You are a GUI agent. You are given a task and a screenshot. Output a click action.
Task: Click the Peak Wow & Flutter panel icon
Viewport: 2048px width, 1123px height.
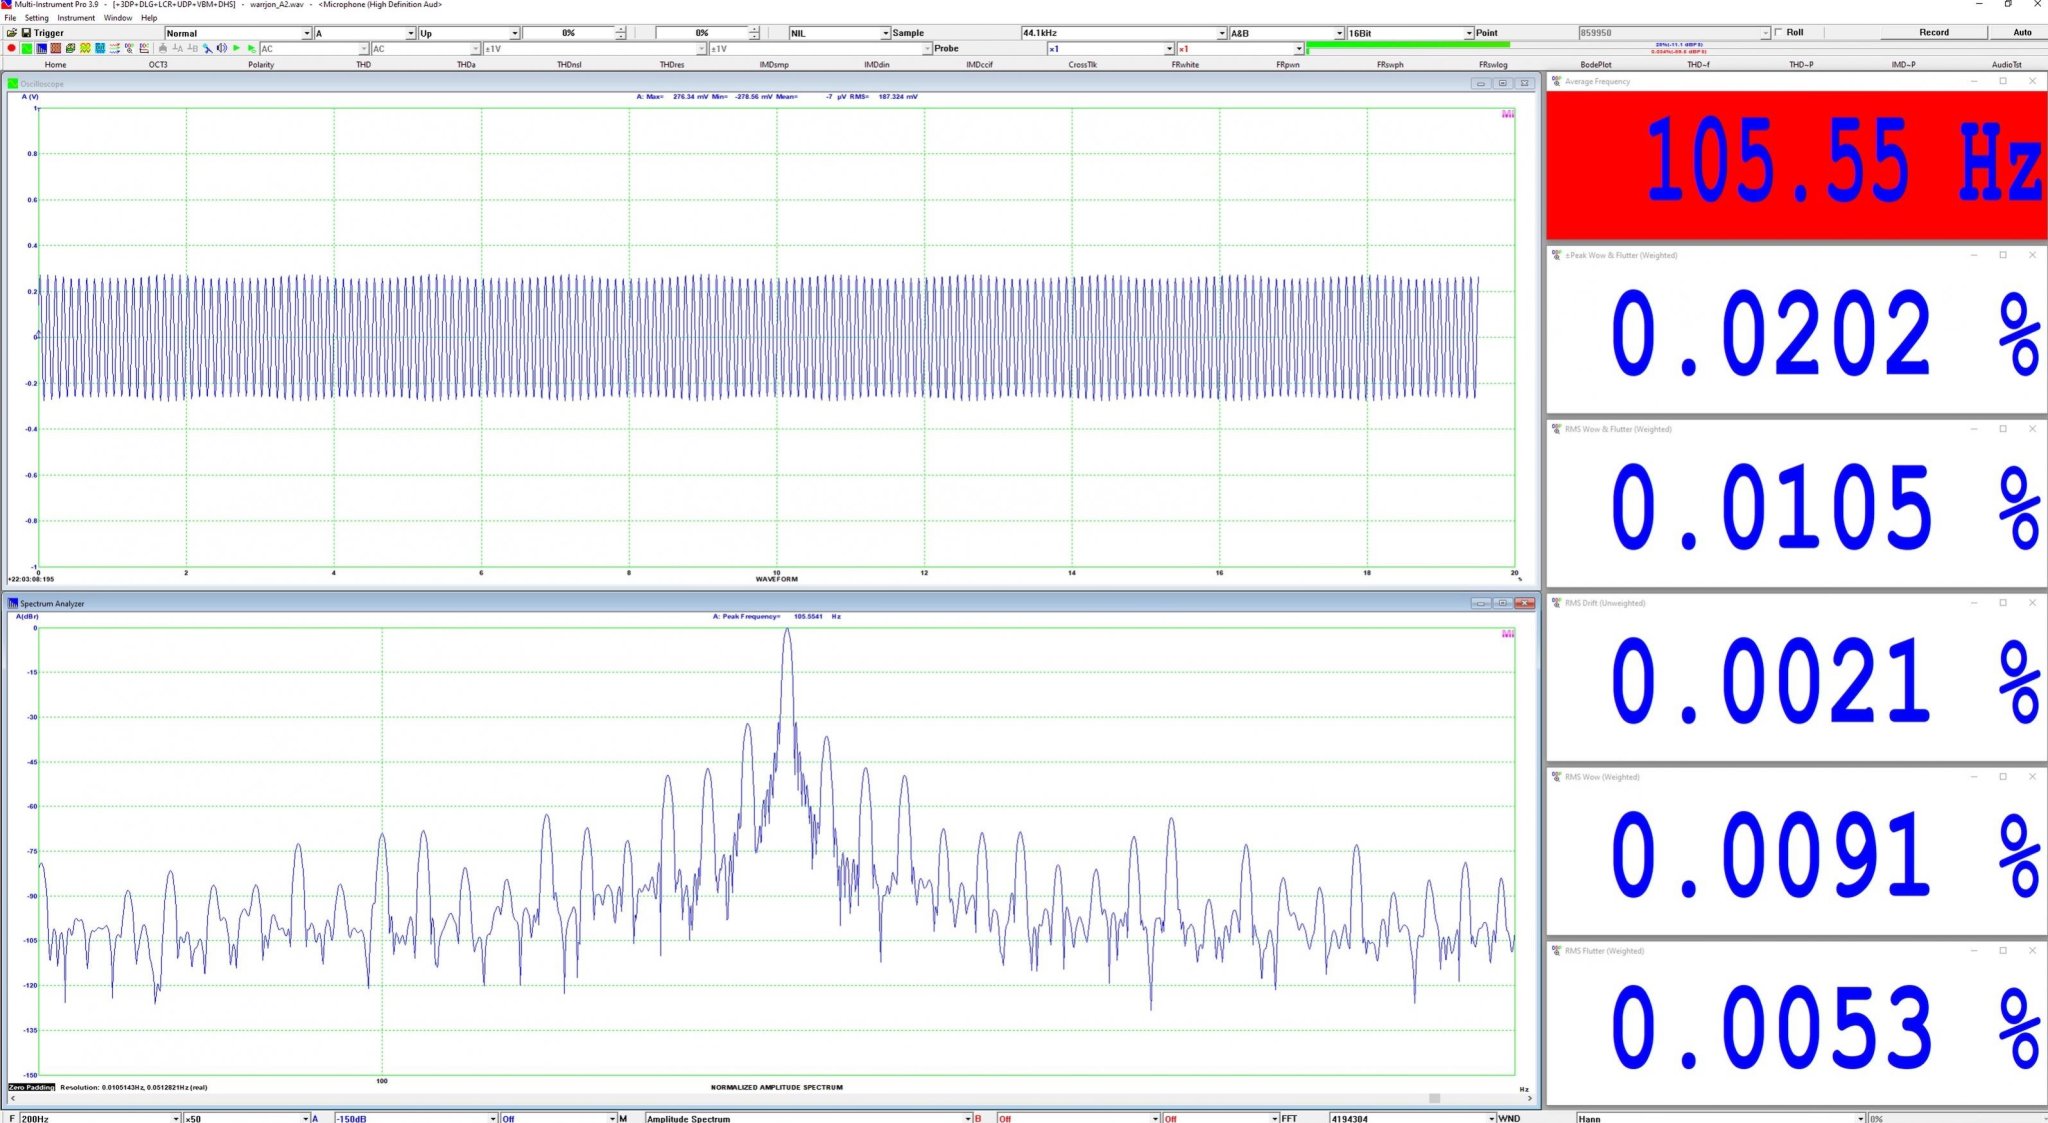1556,255
